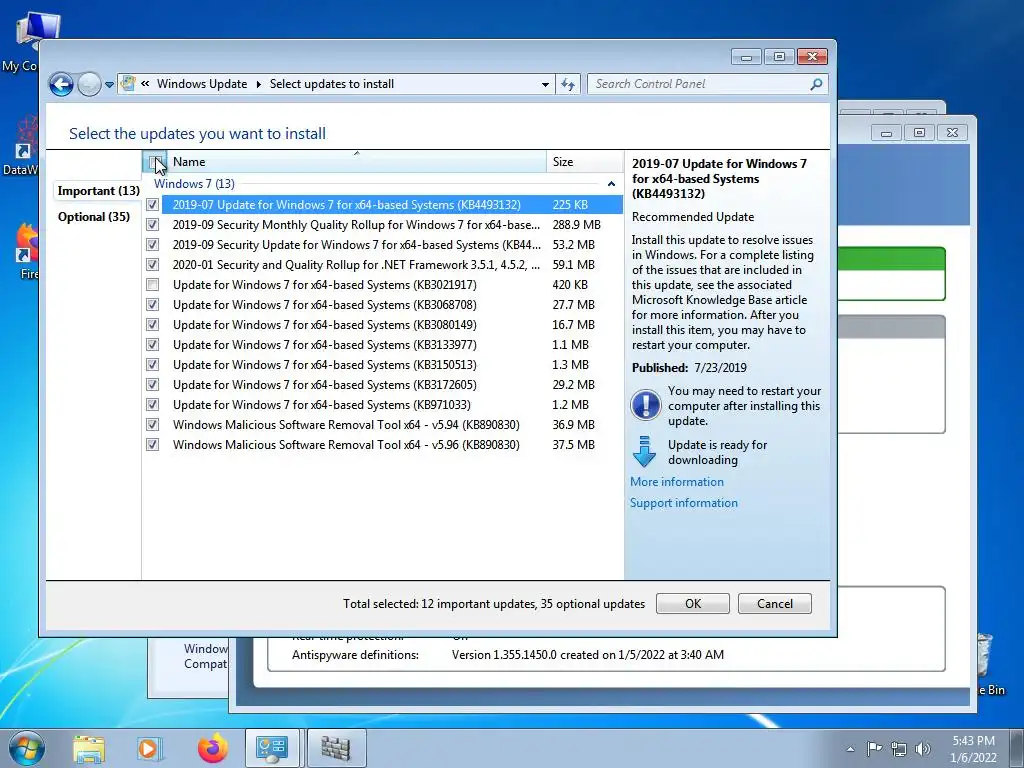Check the KB3021917 update checkbox
This screenshot has height=768, width=1024.
click(152, 285)
